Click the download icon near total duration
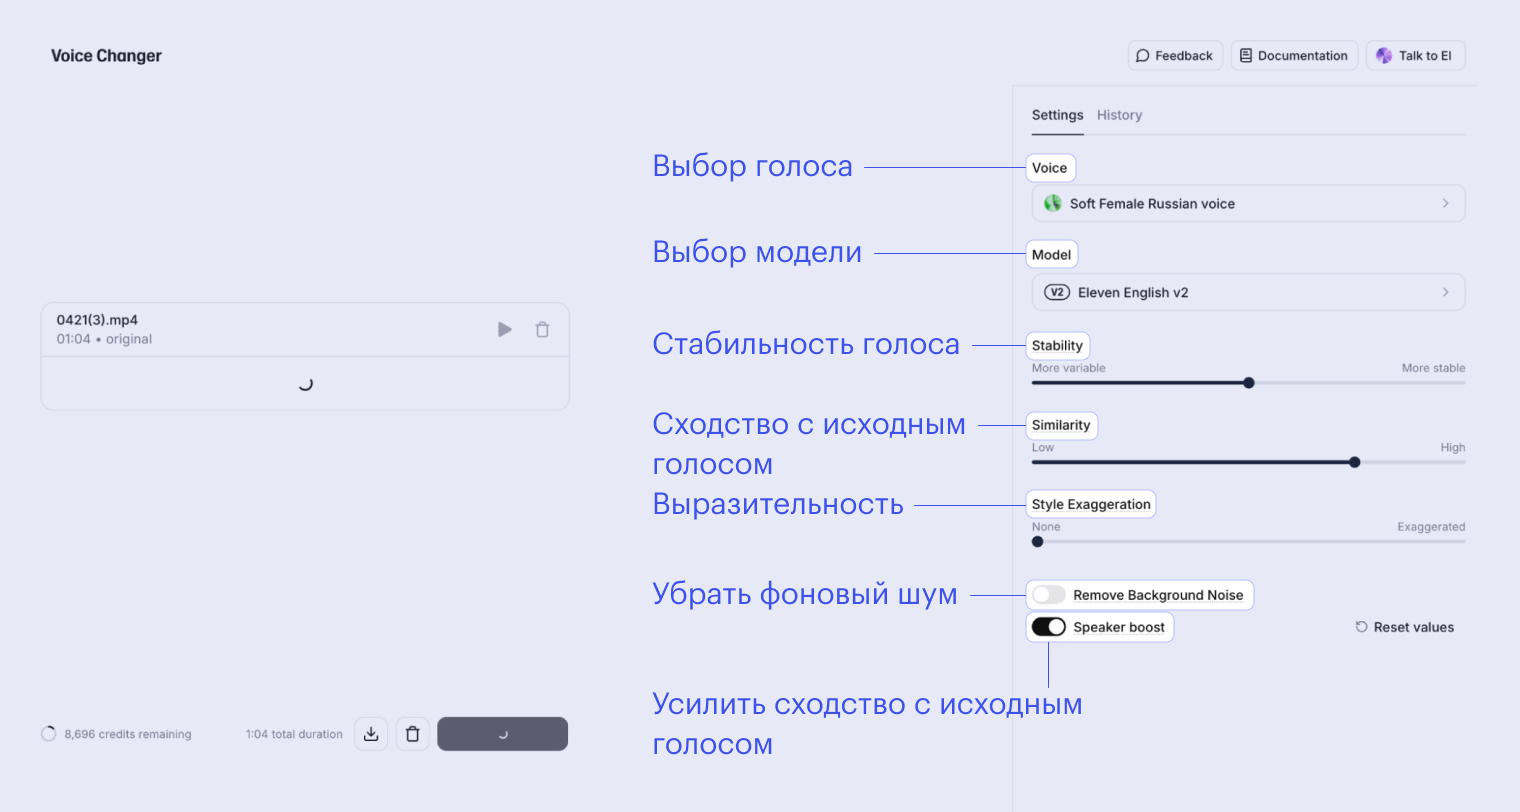1520x812 pixels. click(x=370, y=733)
